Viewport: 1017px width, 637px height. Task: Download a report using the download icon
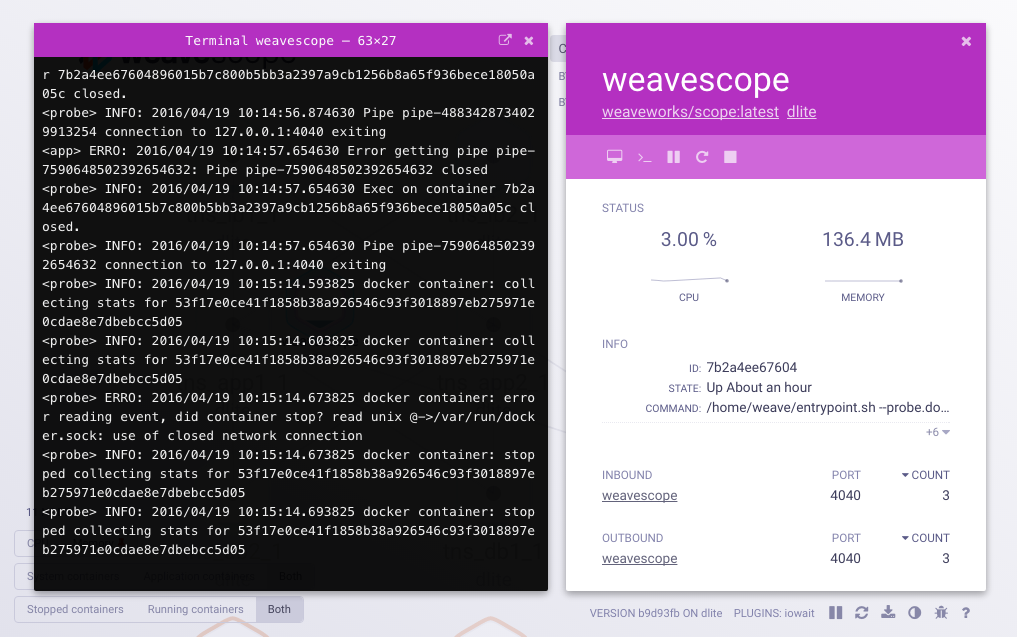[888, 612]
